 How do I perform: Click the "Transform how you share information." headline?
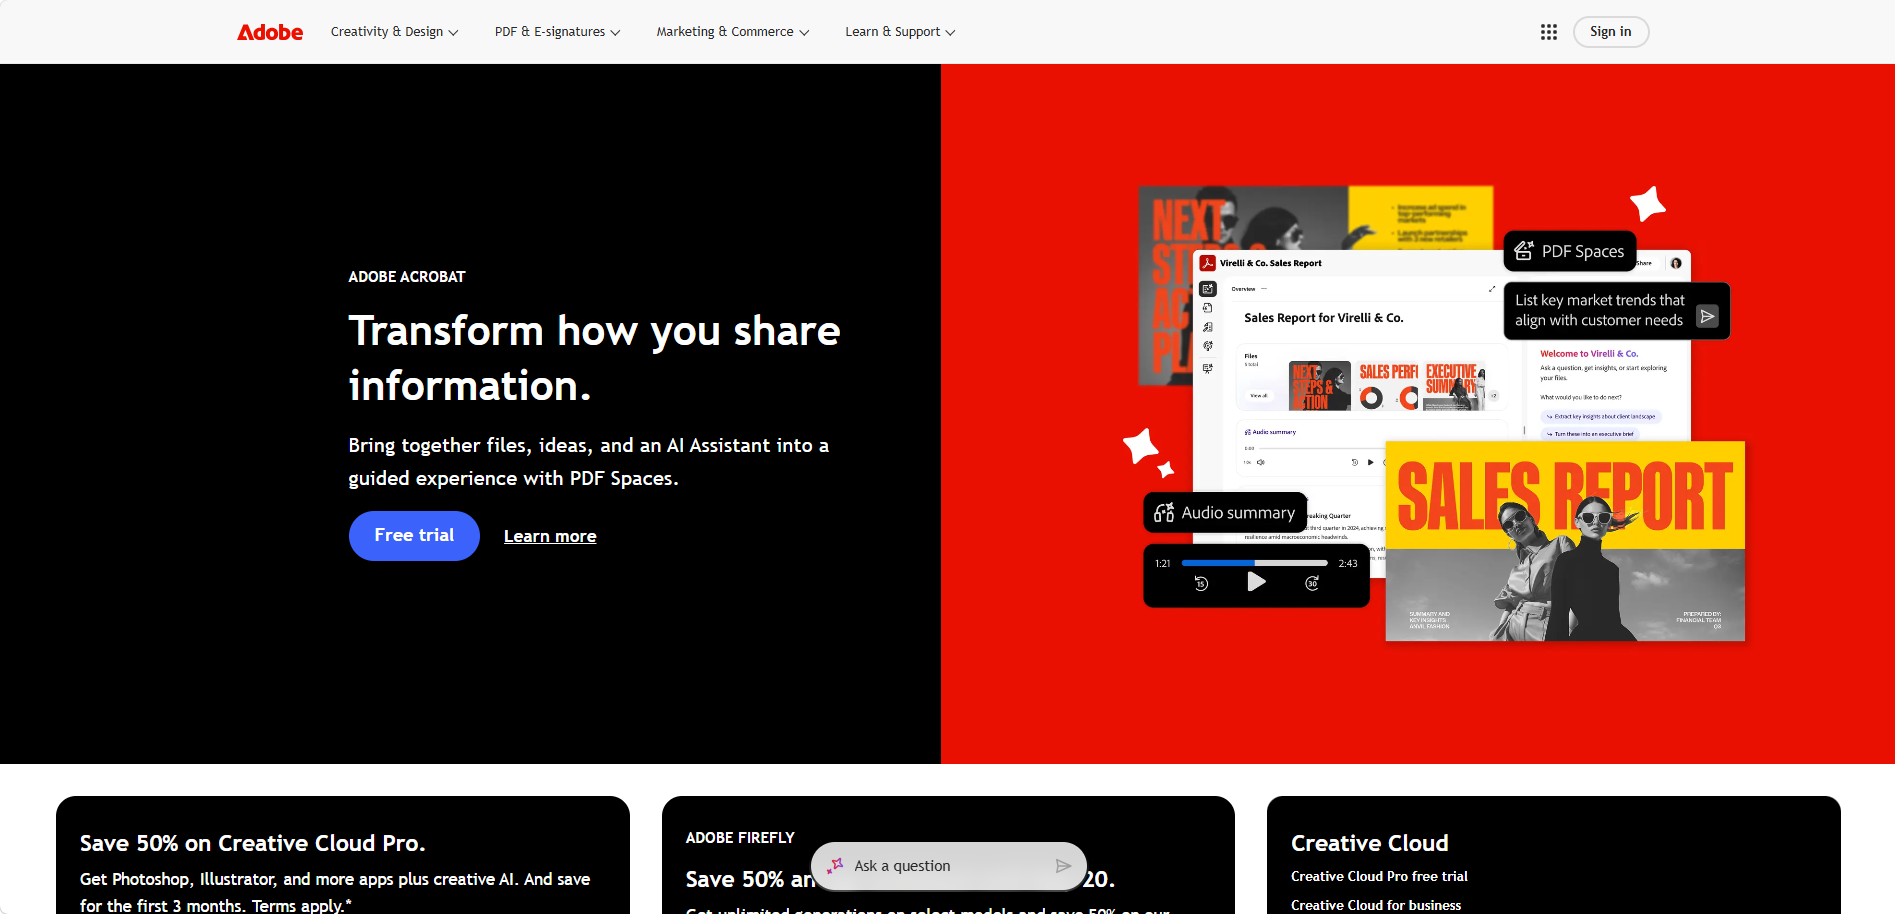594,358
